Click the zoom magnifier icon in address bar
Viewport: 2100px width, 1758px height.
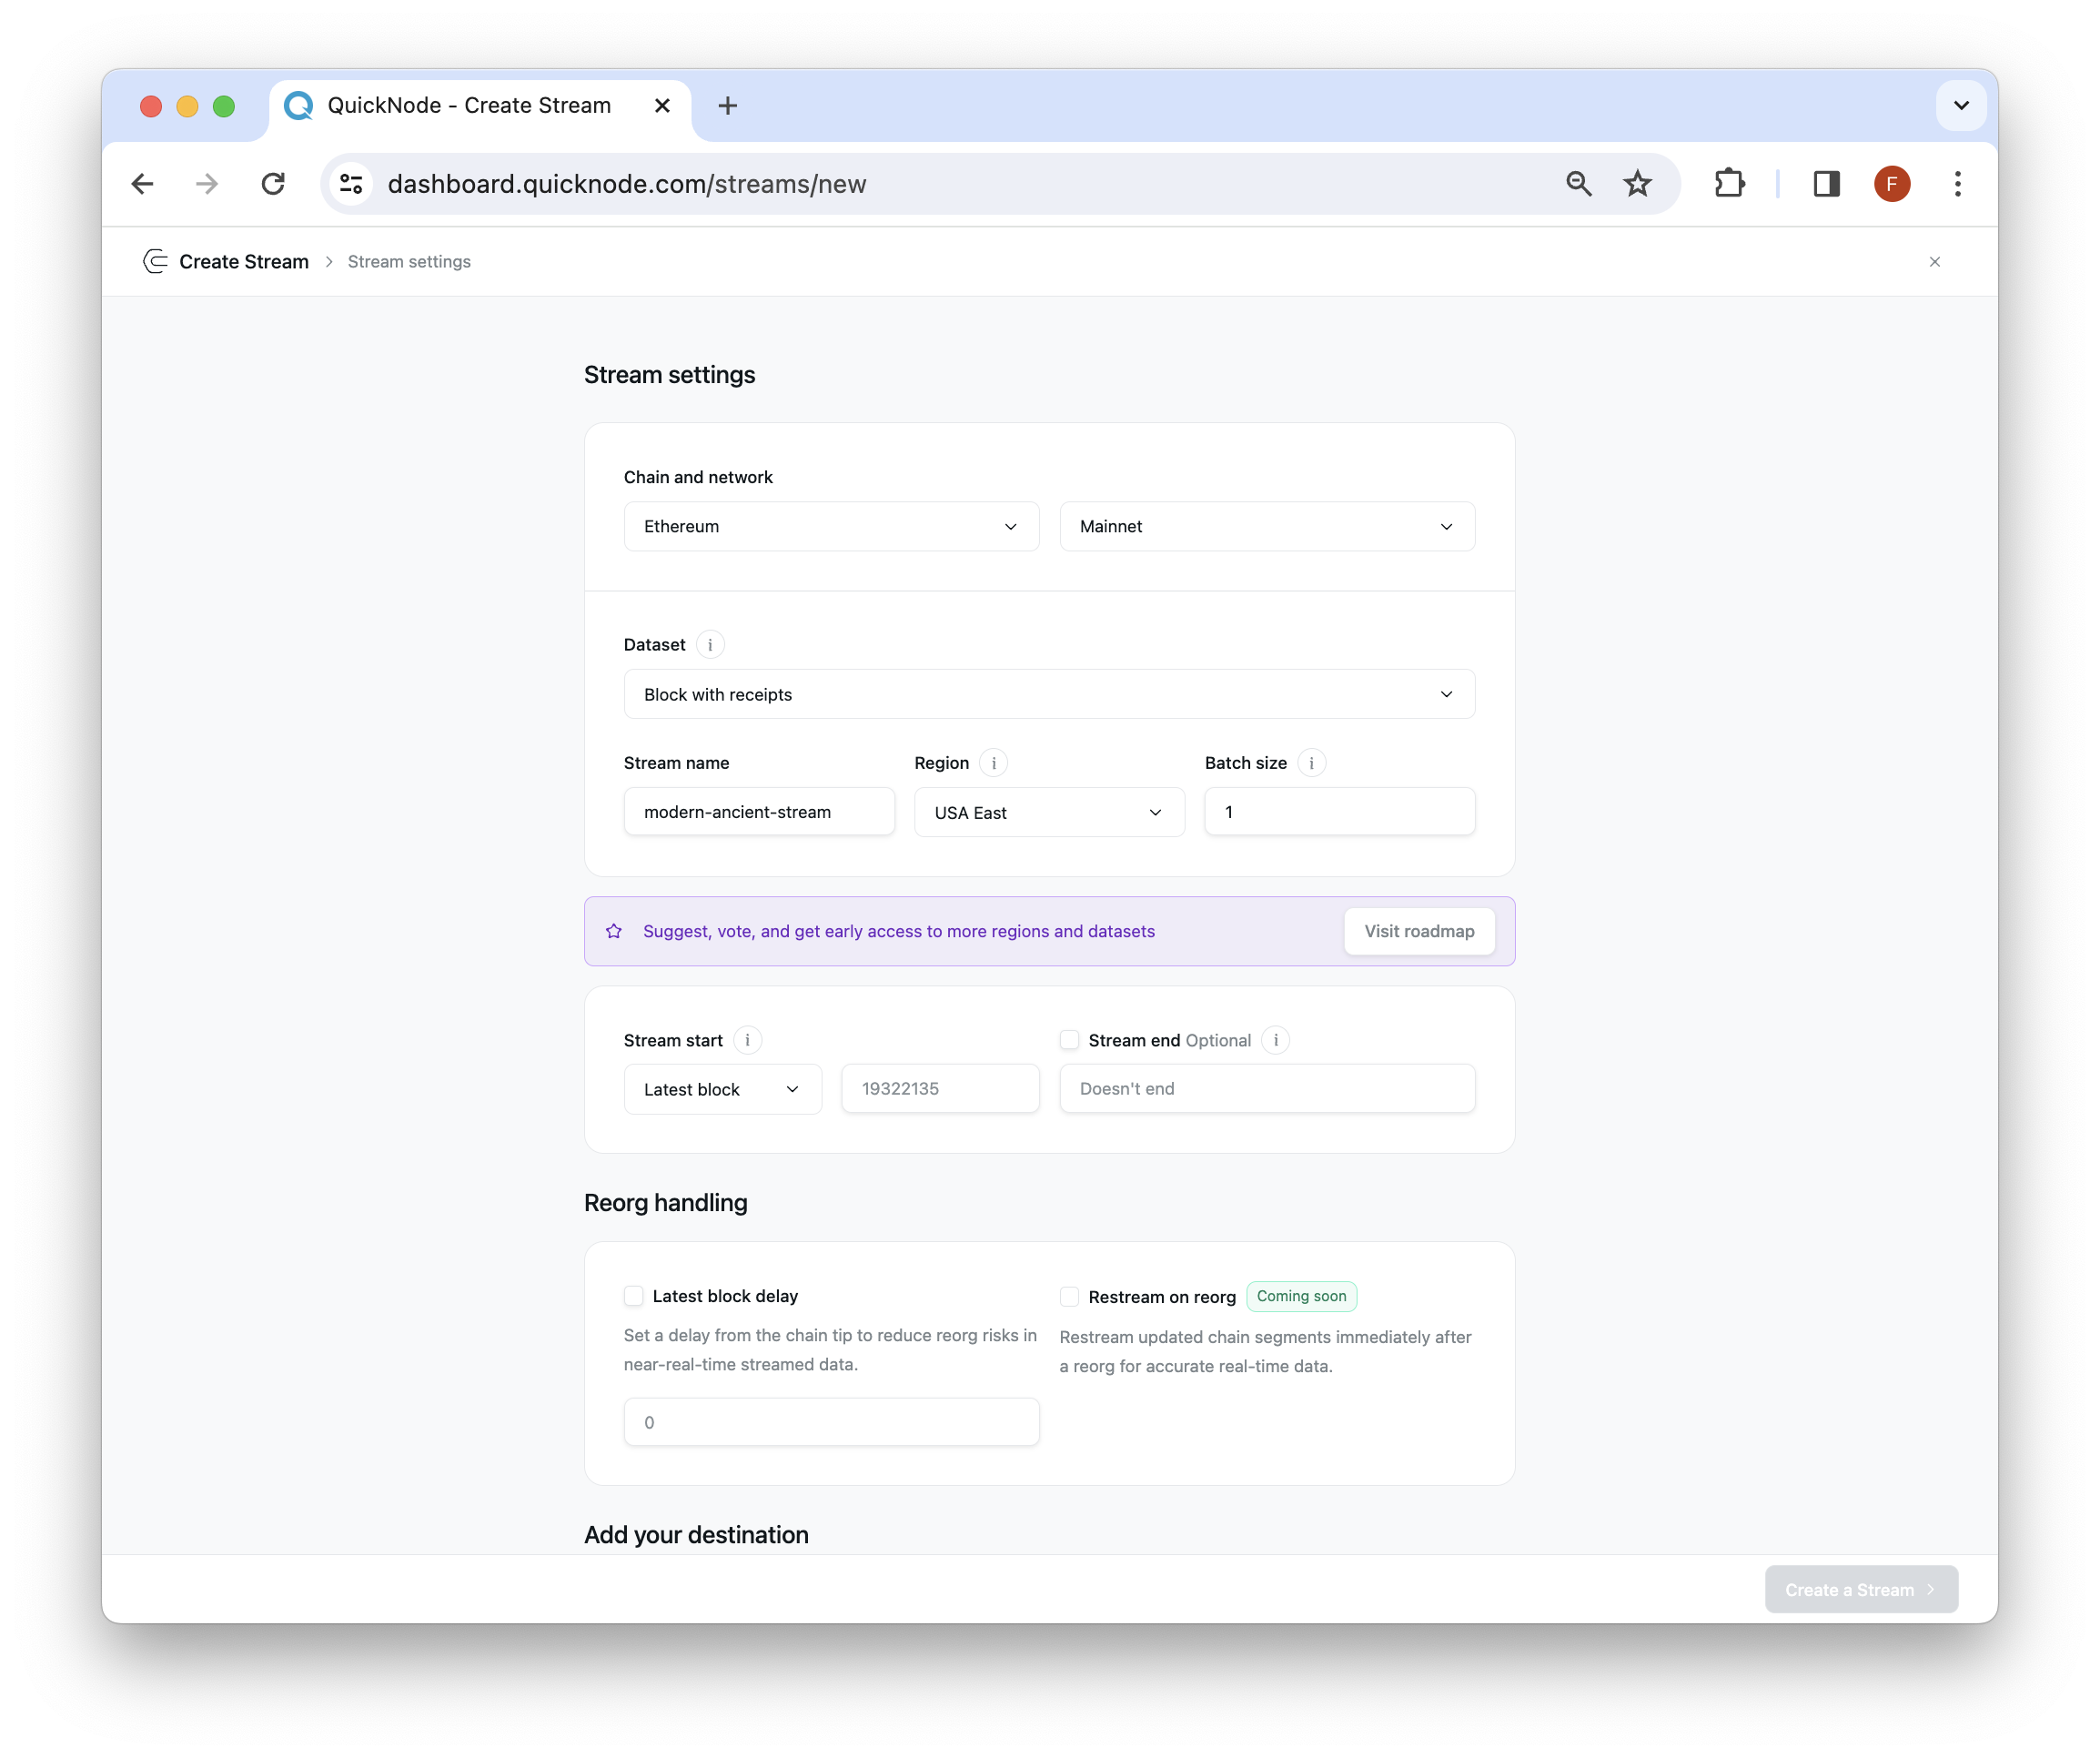point(1578,184)
